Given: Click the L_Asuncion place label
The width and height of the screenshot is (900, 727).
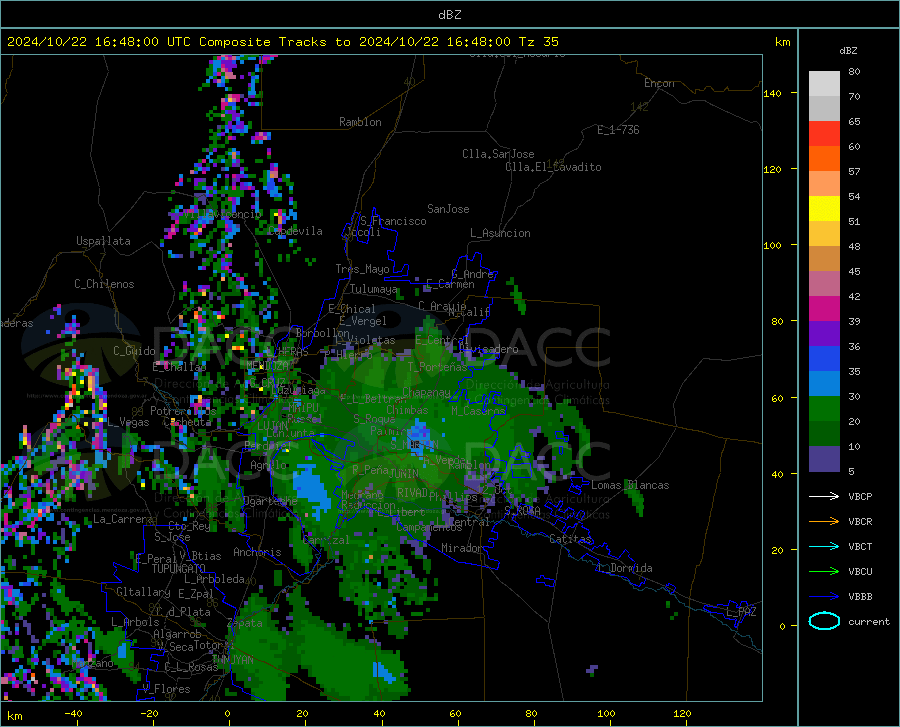Looking at the screenshot, I should (500, 233).
